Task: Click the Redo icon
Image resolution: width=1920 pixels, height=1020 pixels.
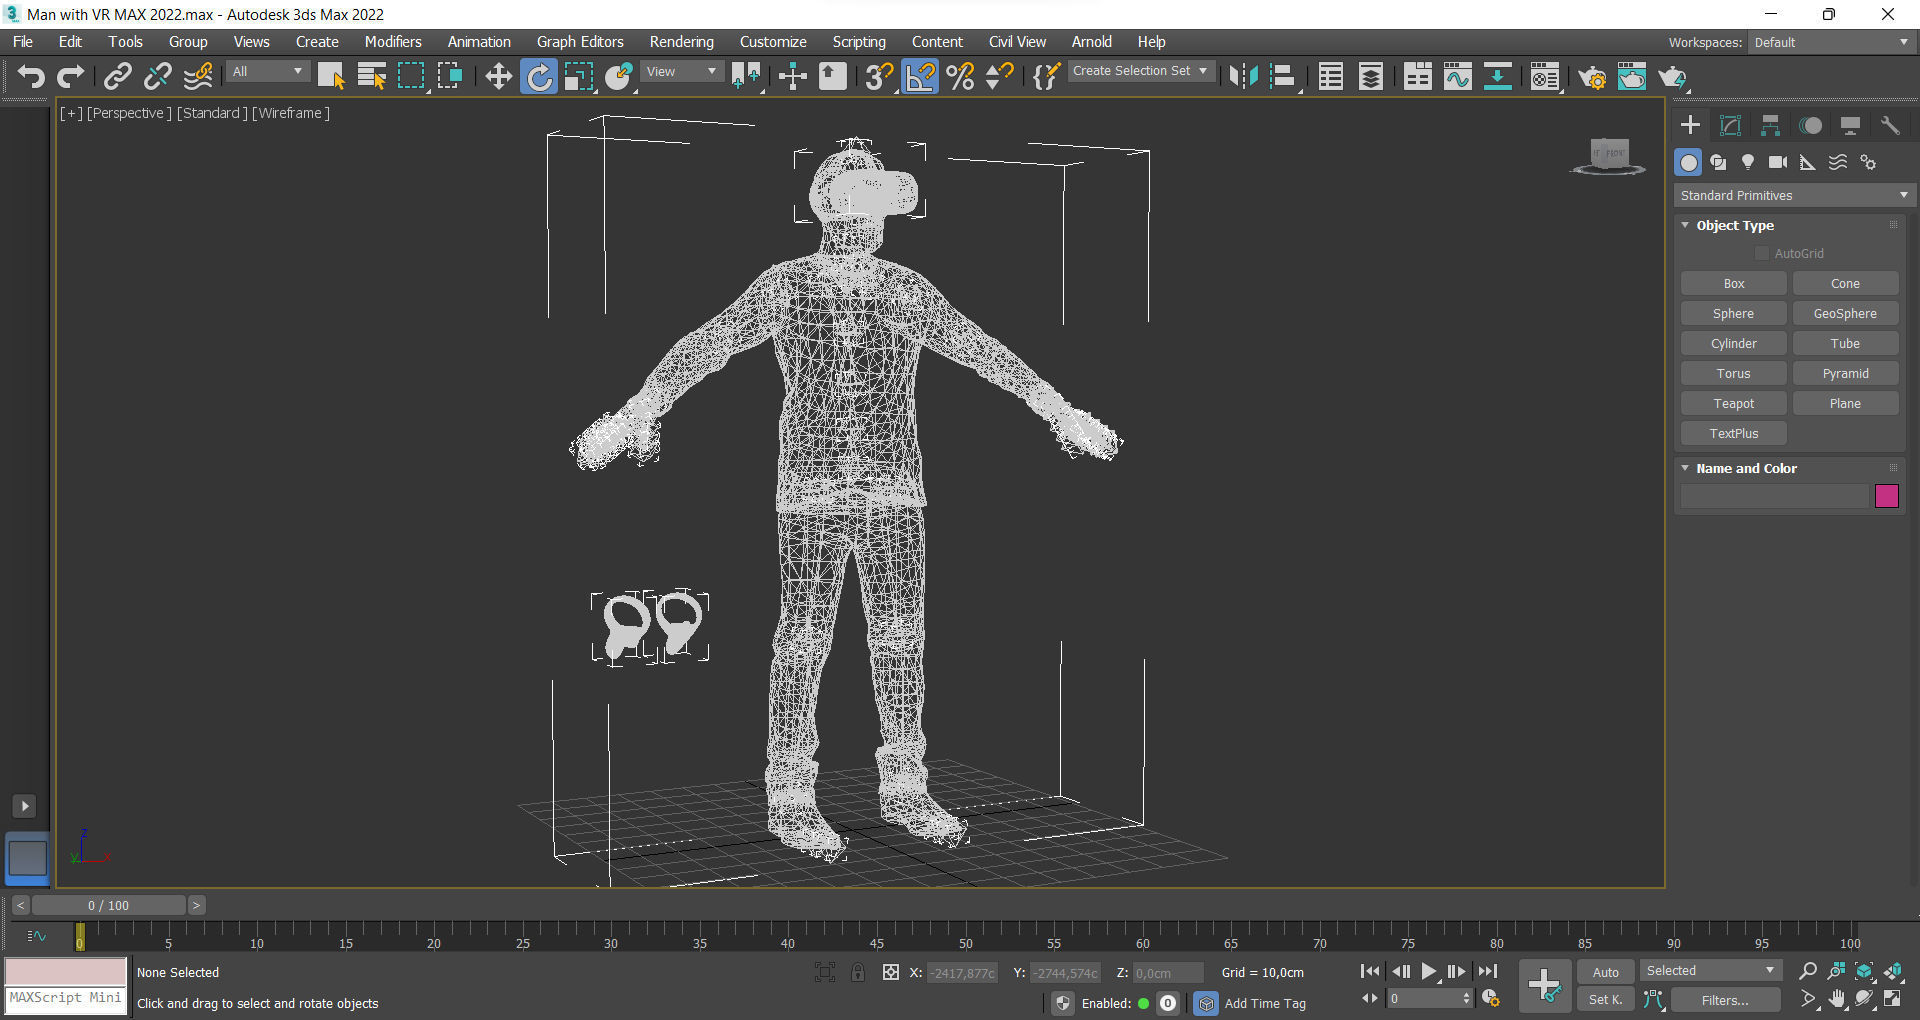Action: click(x=70, y=77)
